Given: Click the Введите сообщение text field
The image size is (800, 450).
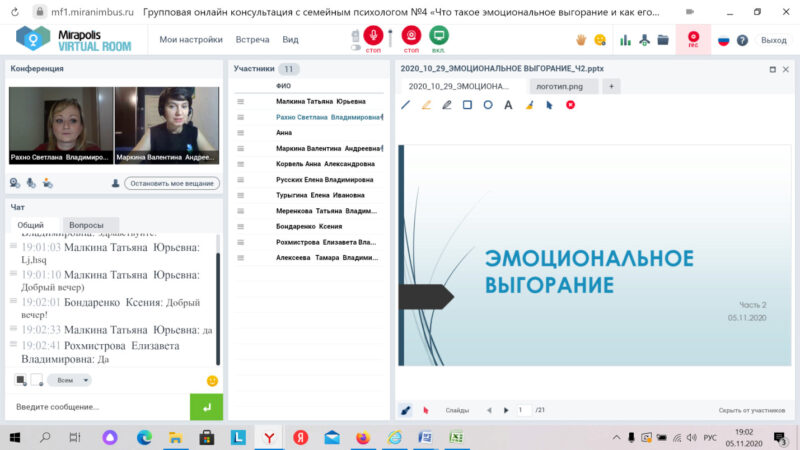Looking at the screenshot, I should pyautogui.click(x=98, y=407).
